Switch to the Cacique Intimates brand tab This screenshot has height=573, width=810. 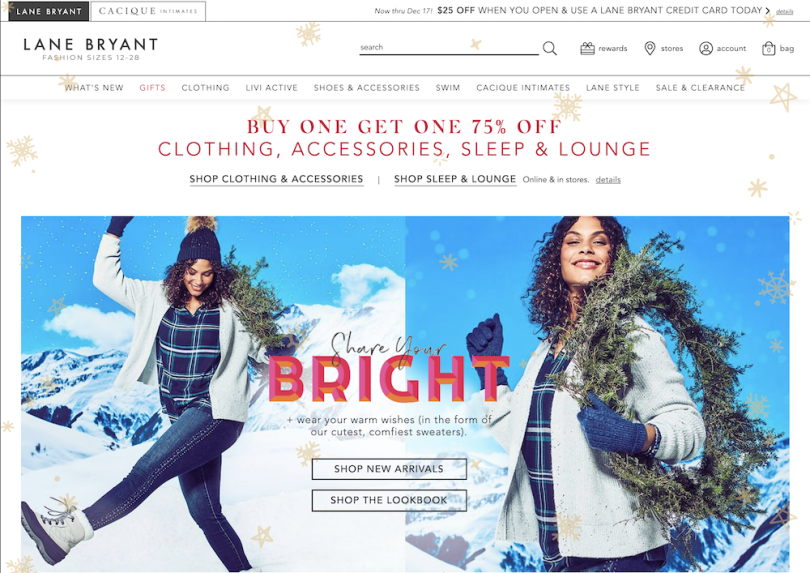pyautogui.click(x=148, y=11)
